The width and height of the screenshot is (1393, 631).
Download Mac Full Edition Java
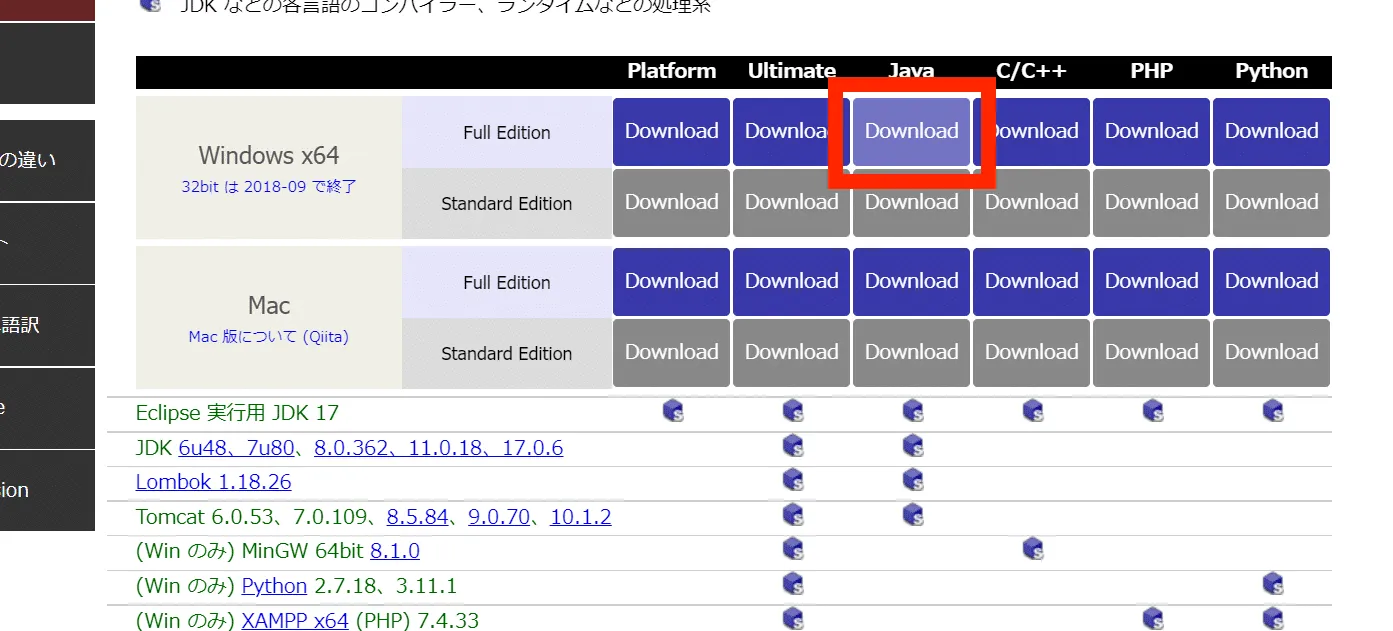(911, 281)
